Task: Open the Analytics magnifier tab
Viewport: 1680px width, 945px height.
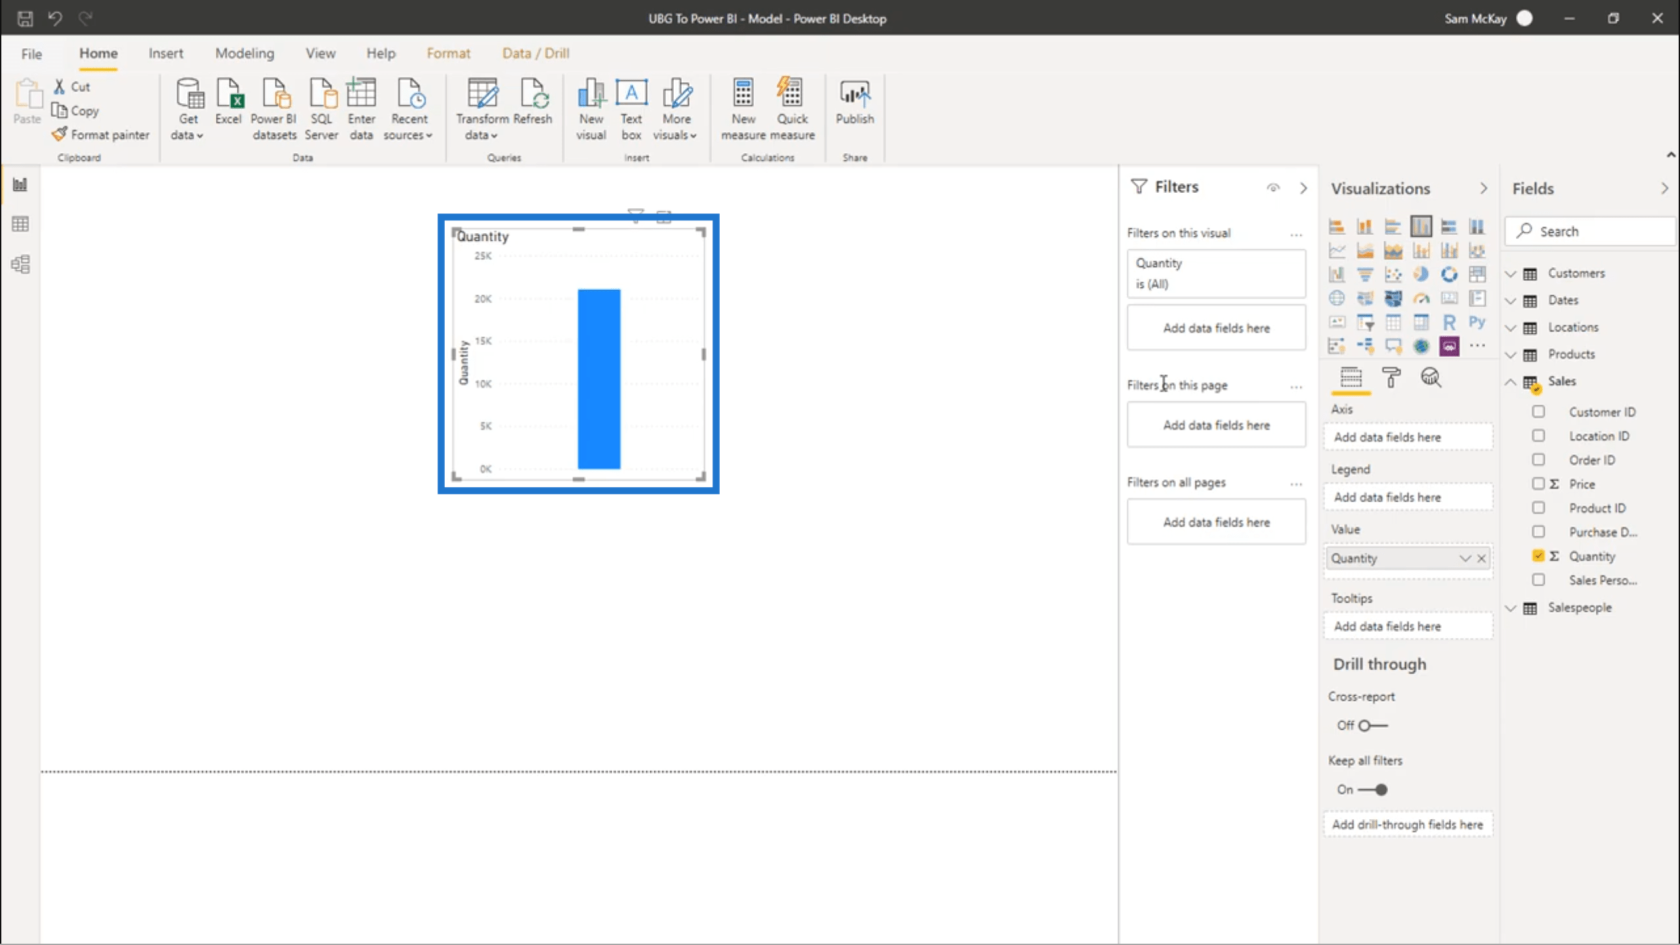Action: point(1431,377)
